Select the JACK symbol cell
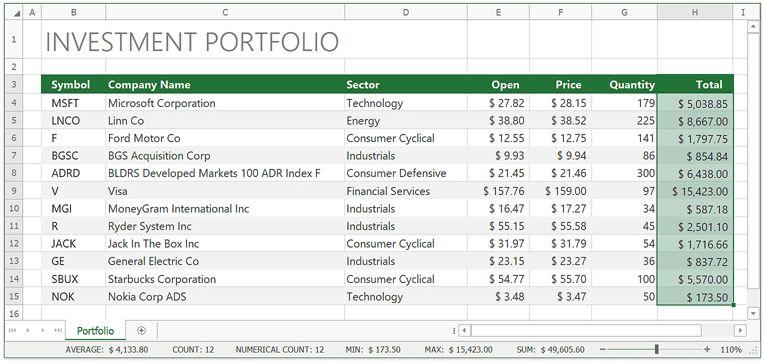Image resolution: width=765 pixels, height=363 pixels. pos(74,243)
